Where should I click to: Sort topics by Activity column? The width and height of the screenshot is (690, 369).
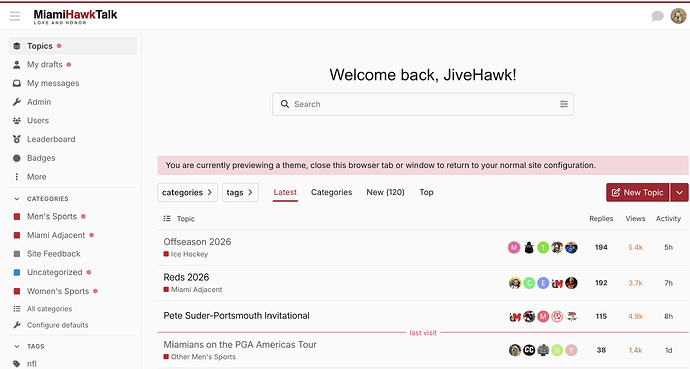point(668,219)
